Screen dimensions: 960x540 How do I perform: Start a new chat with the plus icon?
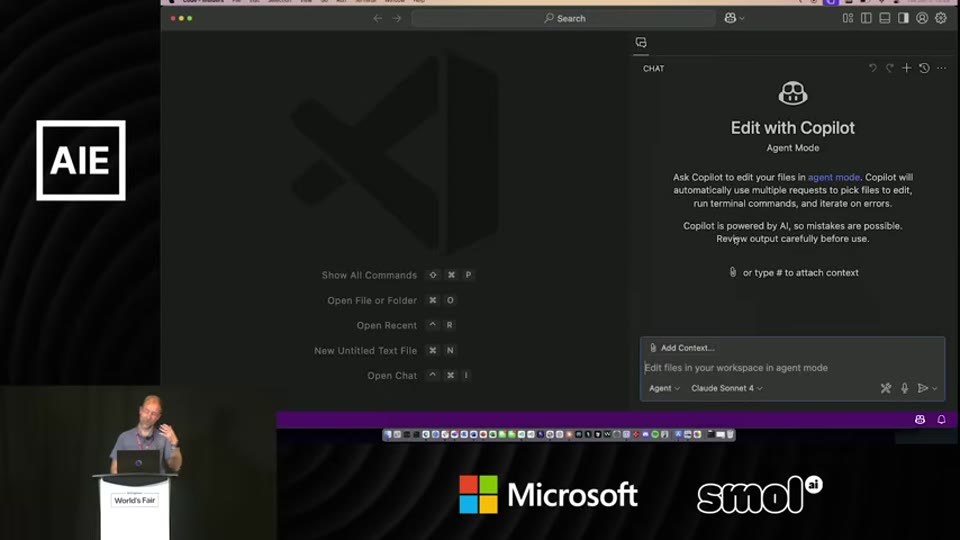click(x=907, y=68)
